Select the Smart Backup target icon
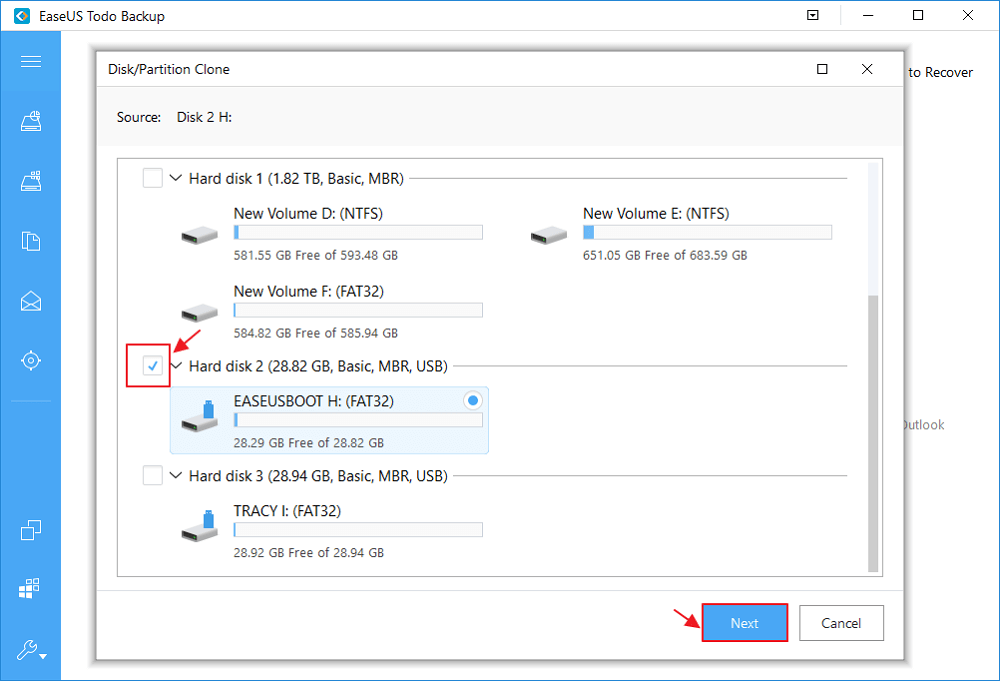Viewport: 1000px width, 681px height. tap(30, 360)
